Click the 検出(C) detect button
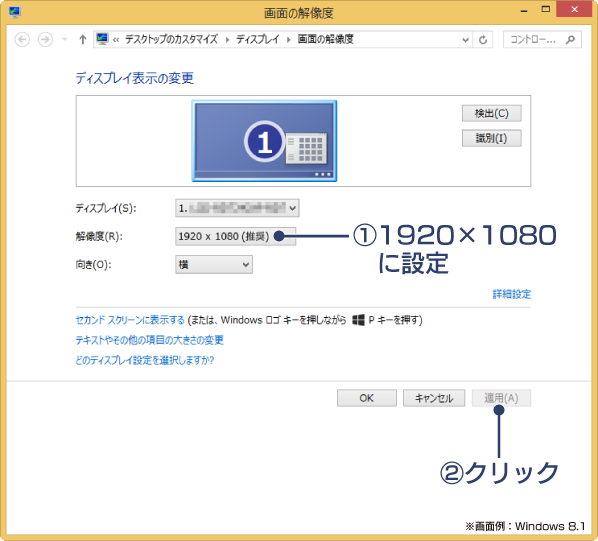598x541 pixels. (491, 113)
